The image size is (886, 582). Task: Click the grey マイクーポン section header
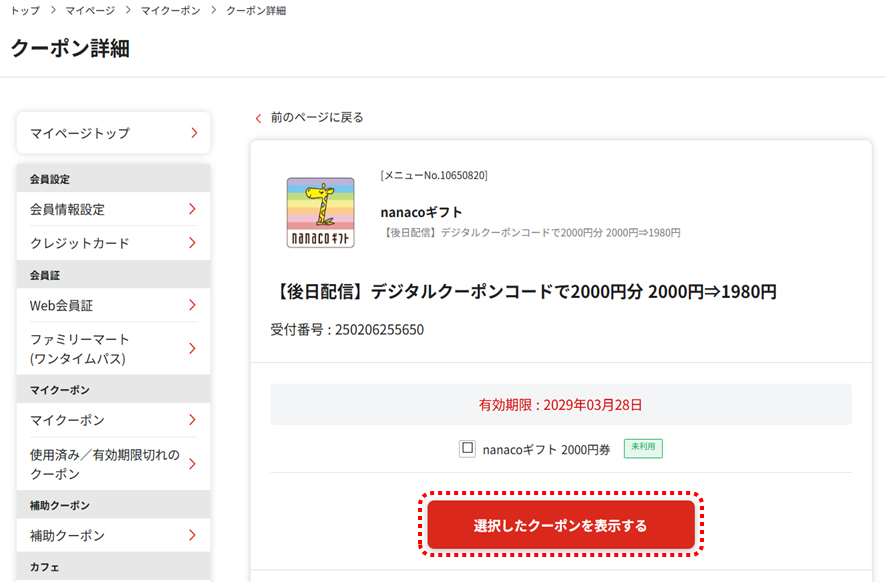[114, 389]
